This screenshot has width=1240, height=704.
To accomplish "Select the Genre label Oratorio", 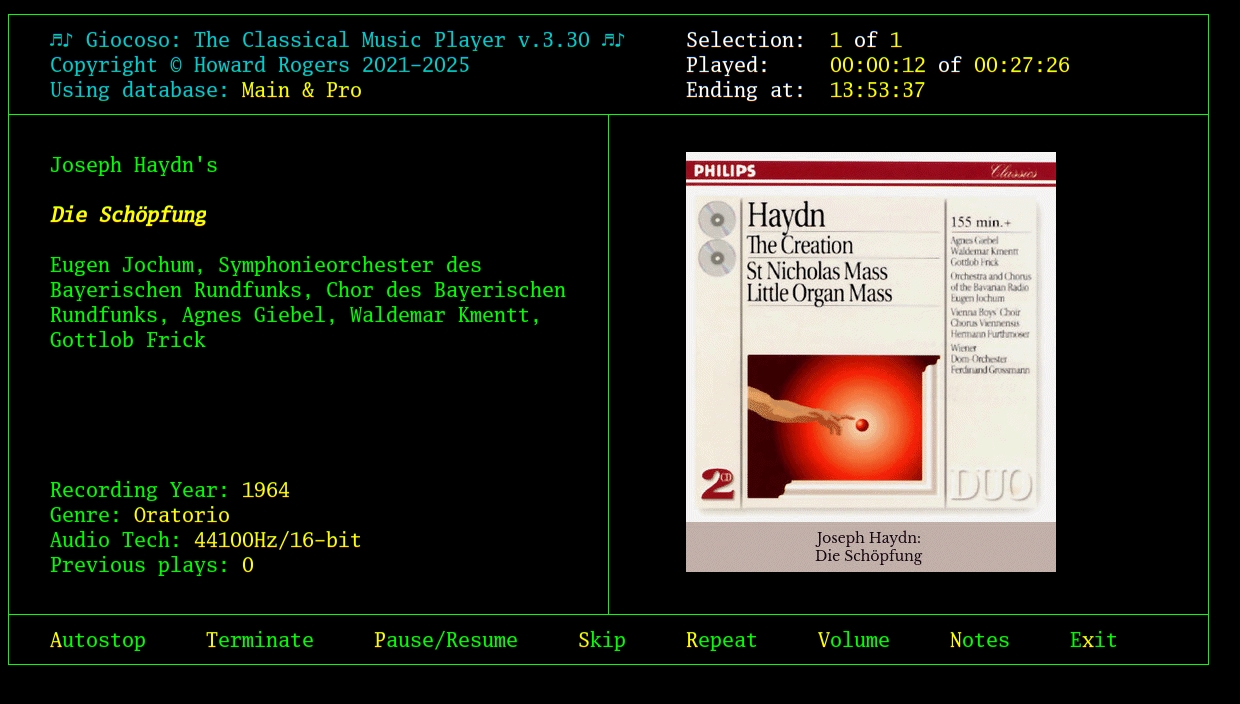I will pyautogui.click(x=181, y=515).
